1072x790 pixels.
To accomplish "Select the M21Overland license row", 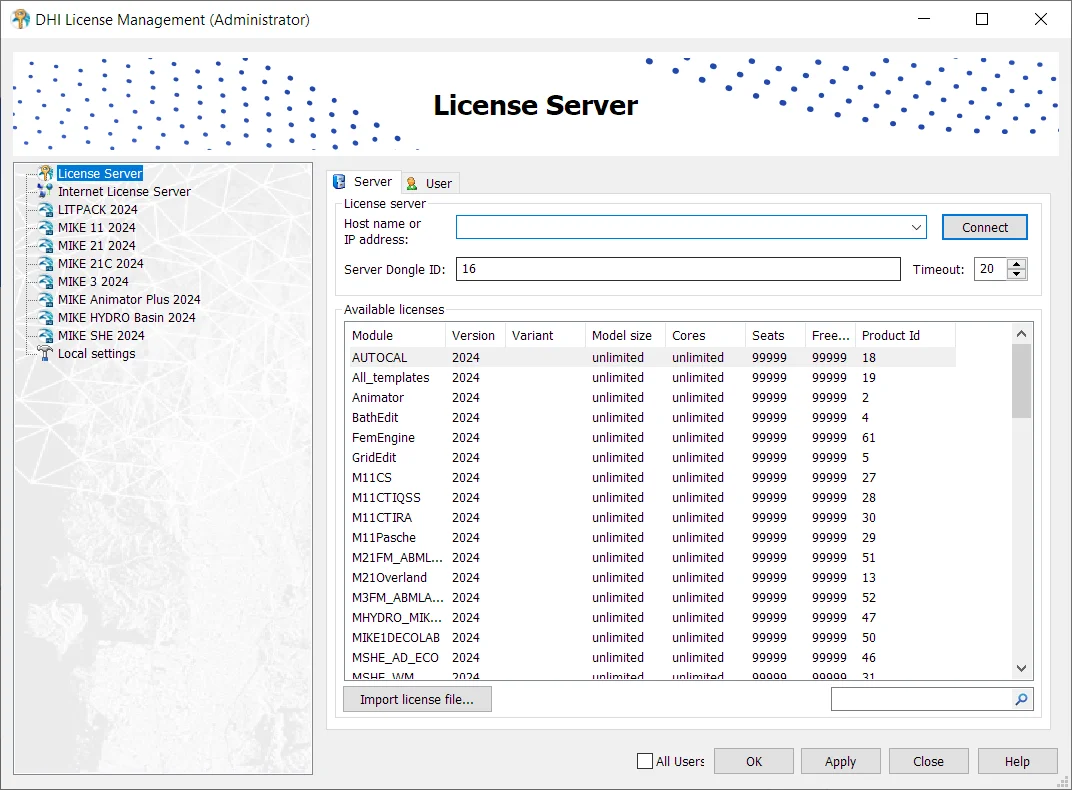I will click(x=650, y=577).
